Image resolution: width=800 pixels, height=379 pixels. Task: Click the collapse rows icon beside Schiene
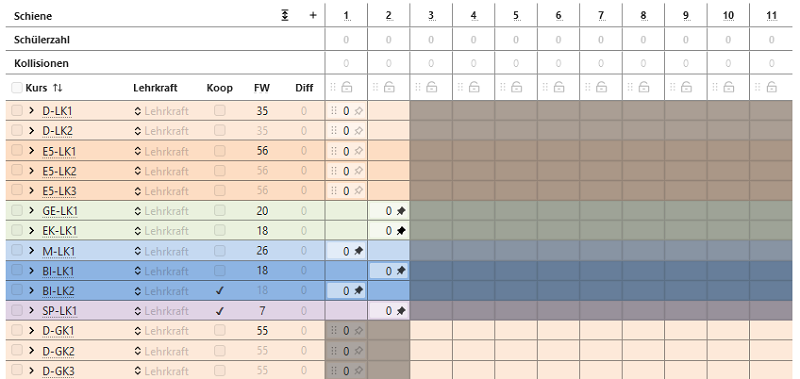(285, 16)
